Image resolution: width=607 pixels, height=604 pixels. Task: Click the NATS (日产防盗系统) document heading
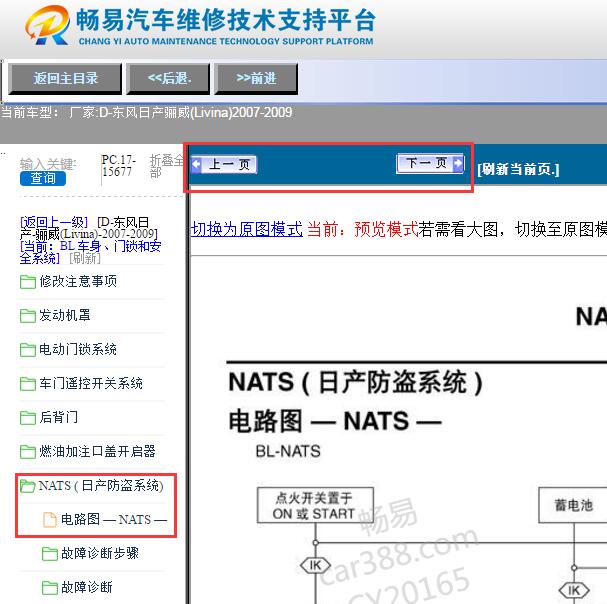pos(355,383)
